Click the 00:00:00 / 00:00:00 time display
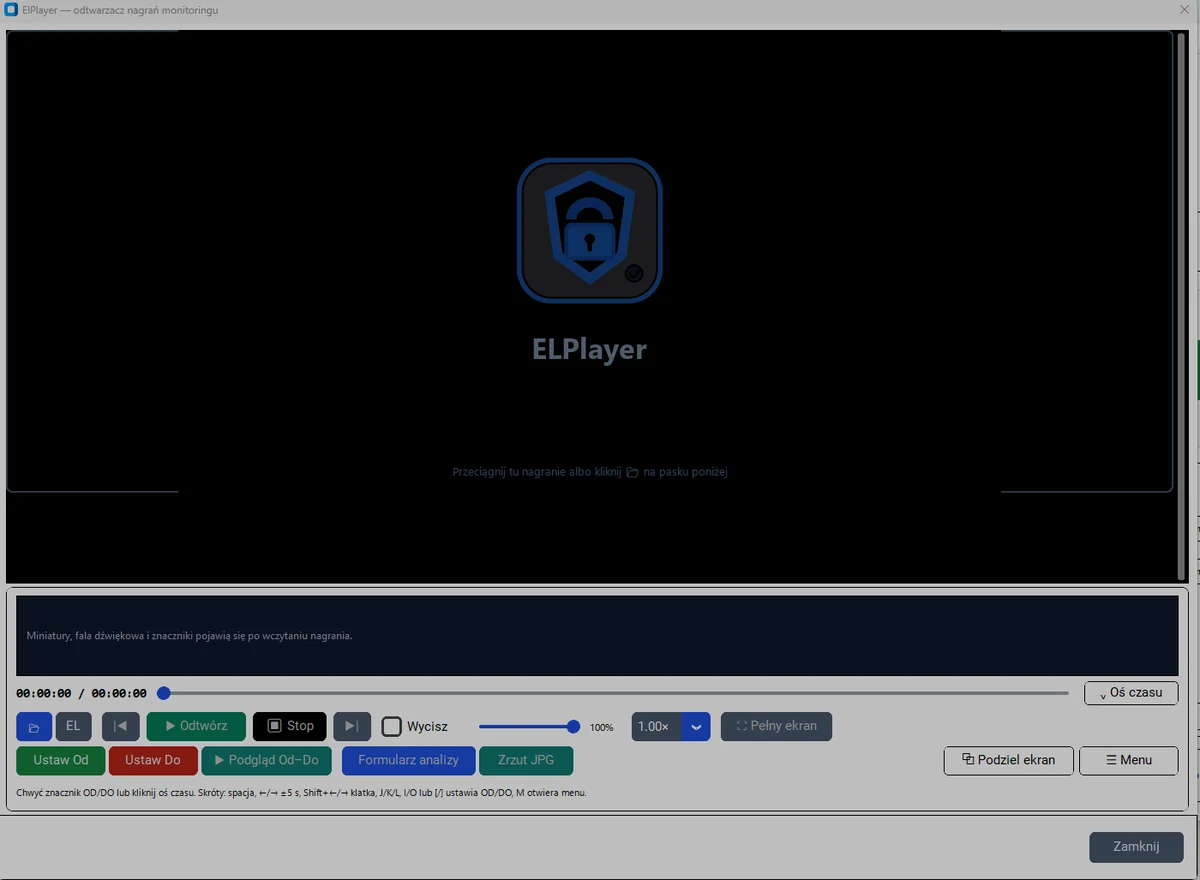The image size is (1200, 880). pyautogui.click(x=81, y=693)
